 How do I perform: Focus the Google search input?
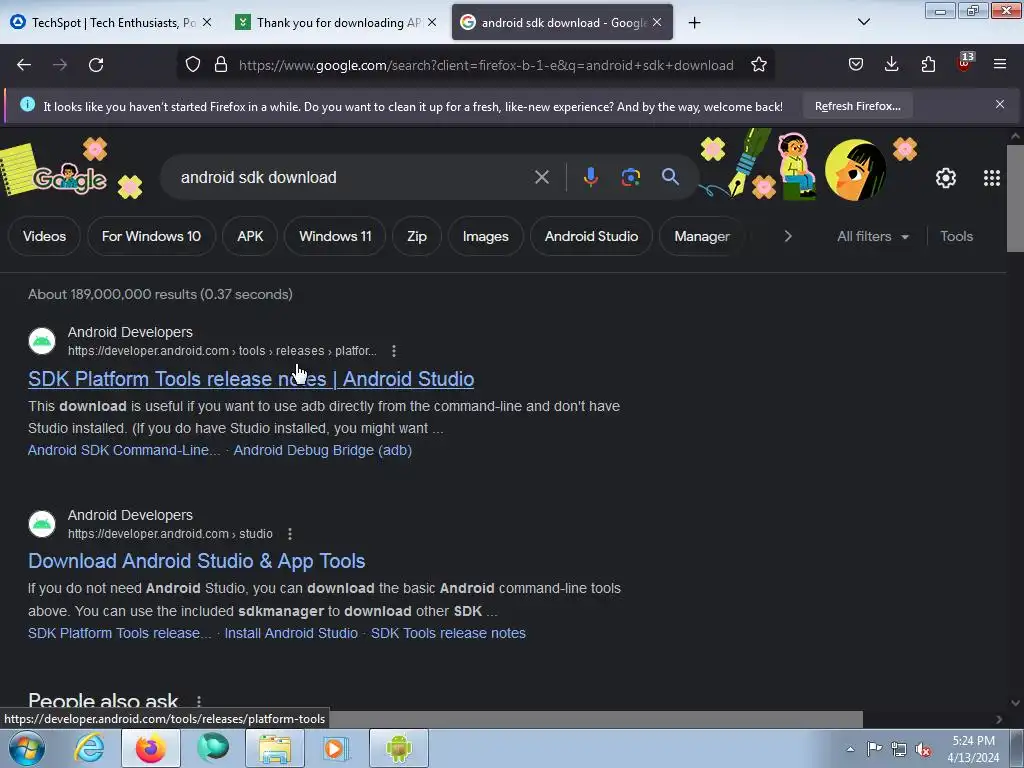tap(353, 177)
